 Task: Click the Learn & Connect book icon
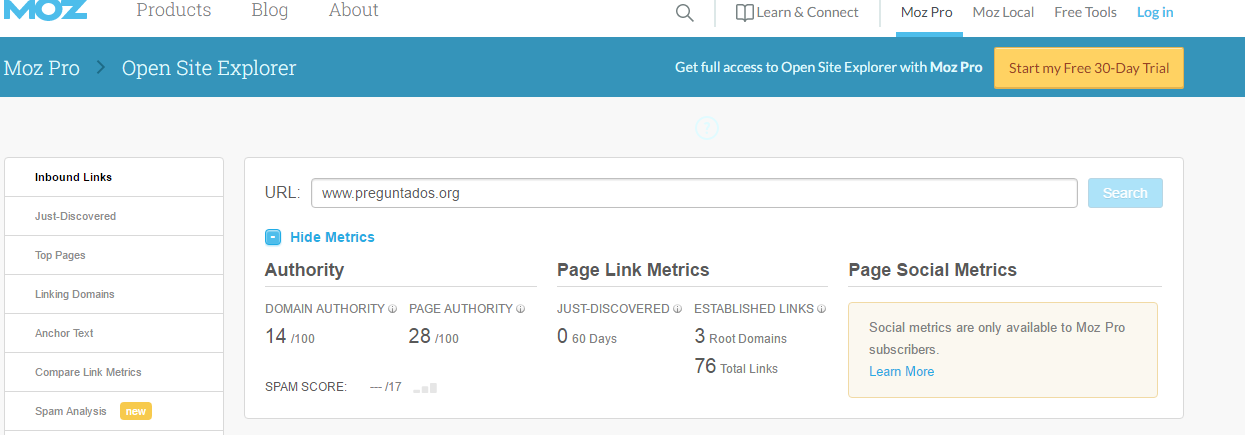tap(744, 13)
